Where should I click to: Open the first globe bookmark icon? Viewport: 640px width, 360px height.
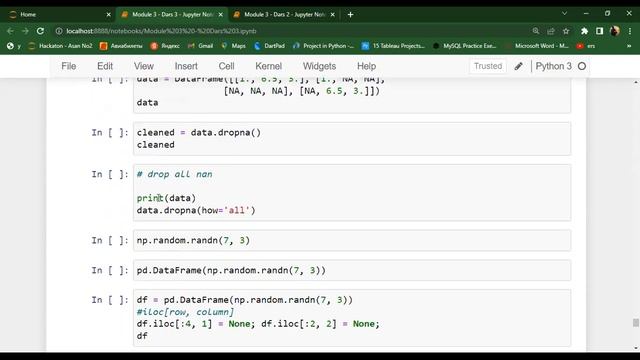click(10, 46)
